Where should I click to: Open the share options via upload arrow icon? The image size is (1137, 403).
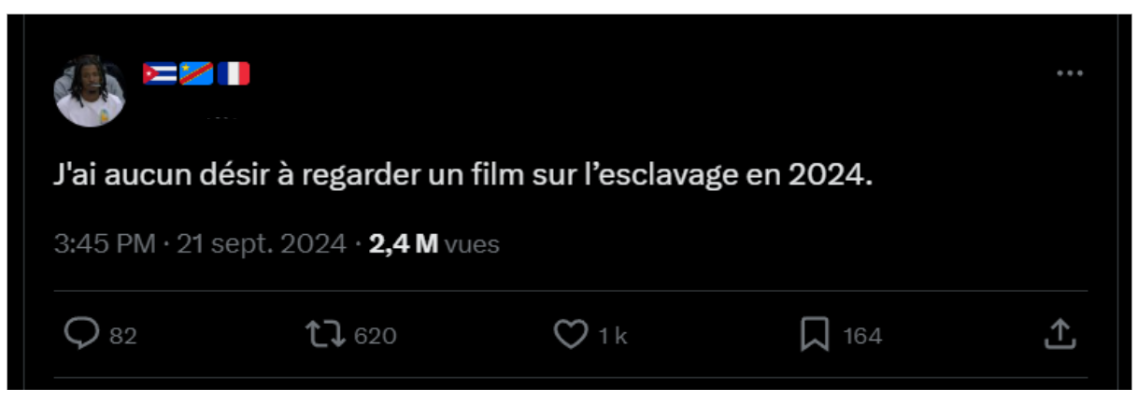[1058, 334]
